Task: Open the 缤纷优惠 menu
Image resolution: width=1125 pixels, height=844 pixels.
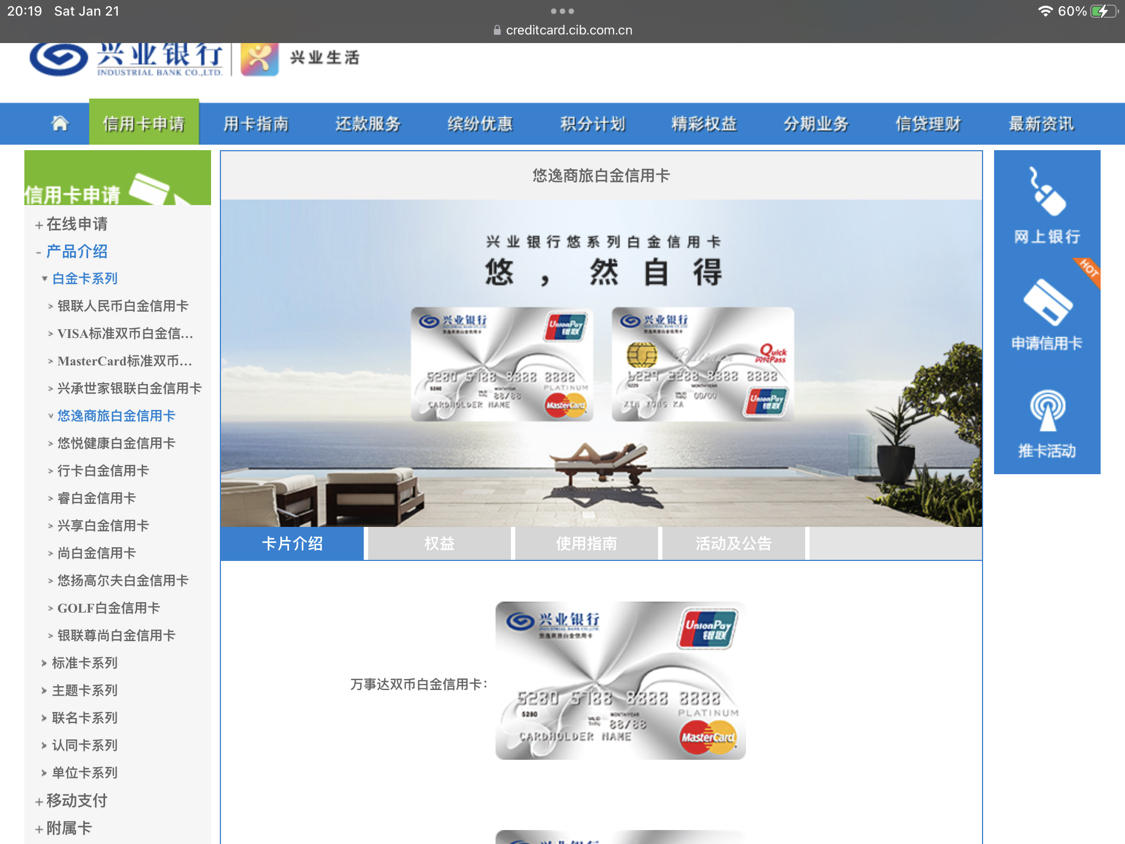Action: [x=480, y=123]
